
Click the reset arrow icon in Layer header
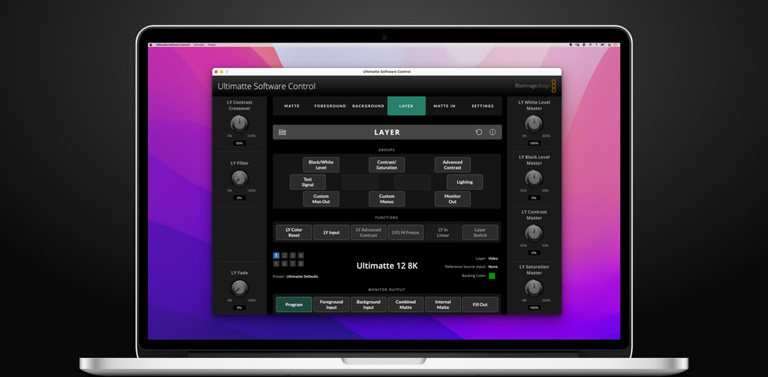click(479, 132)
